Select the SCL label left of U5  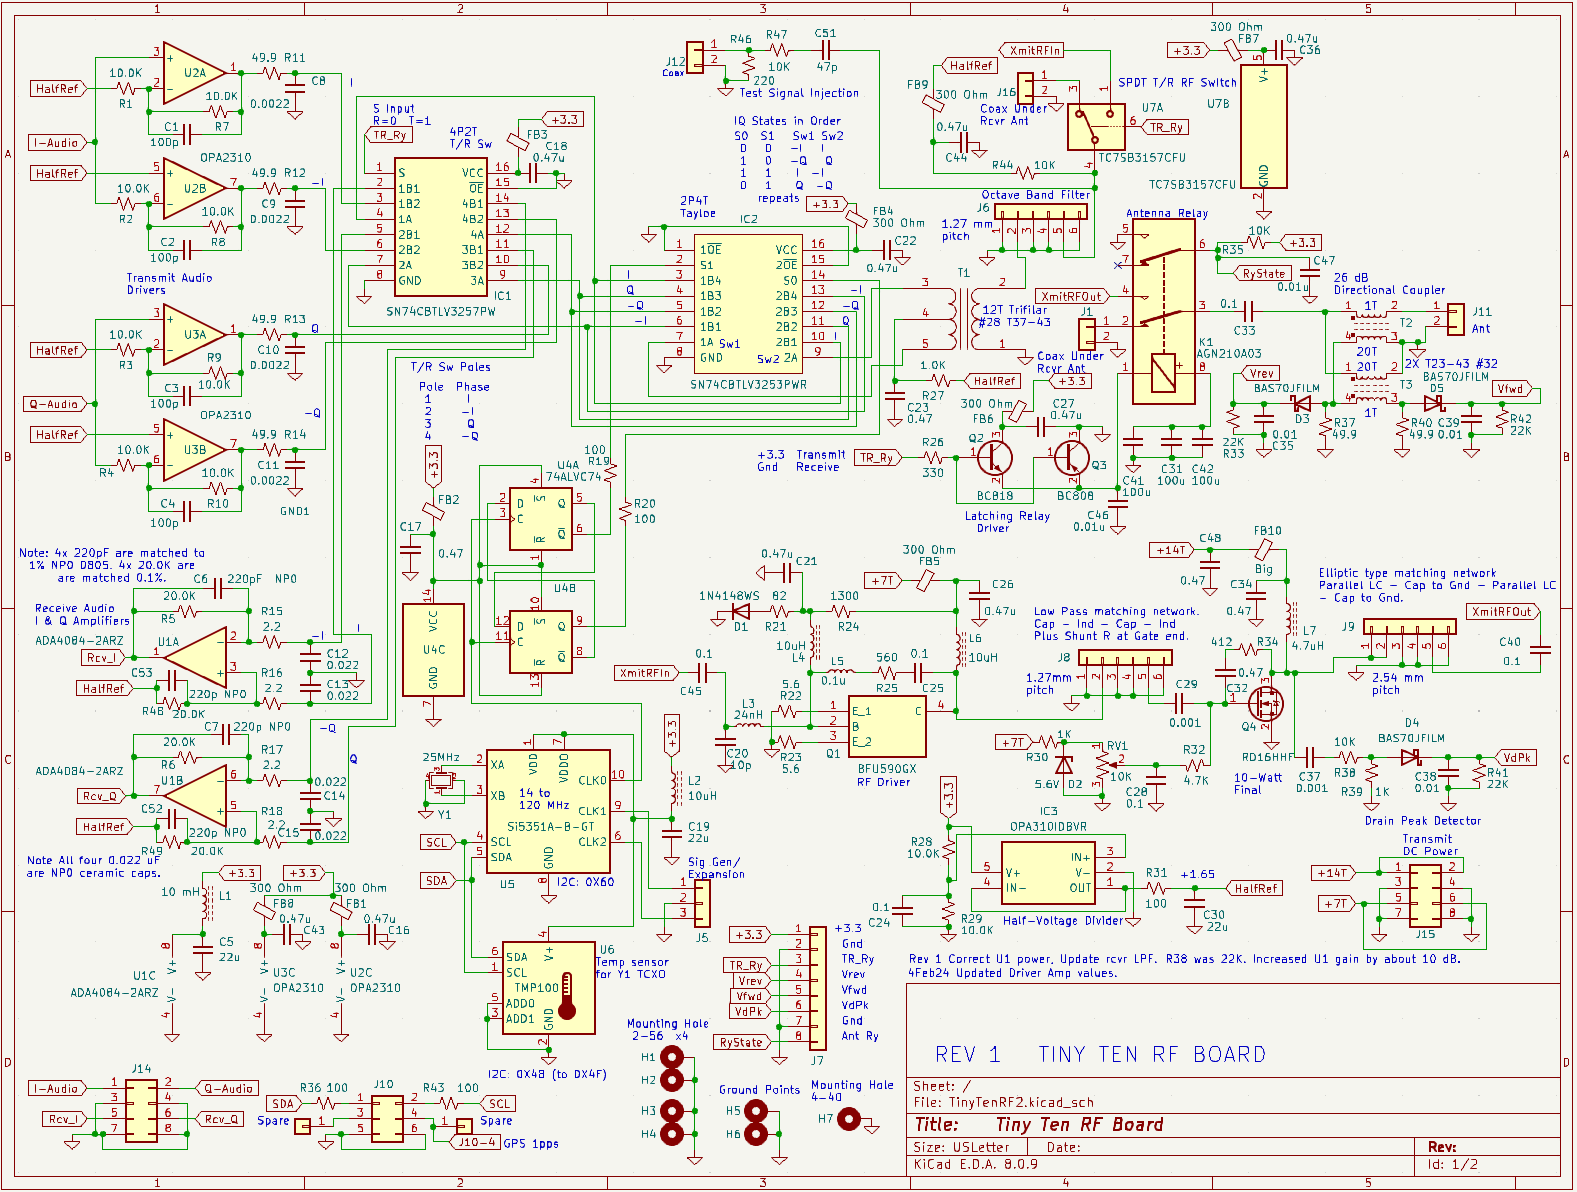tap(439, 842)
